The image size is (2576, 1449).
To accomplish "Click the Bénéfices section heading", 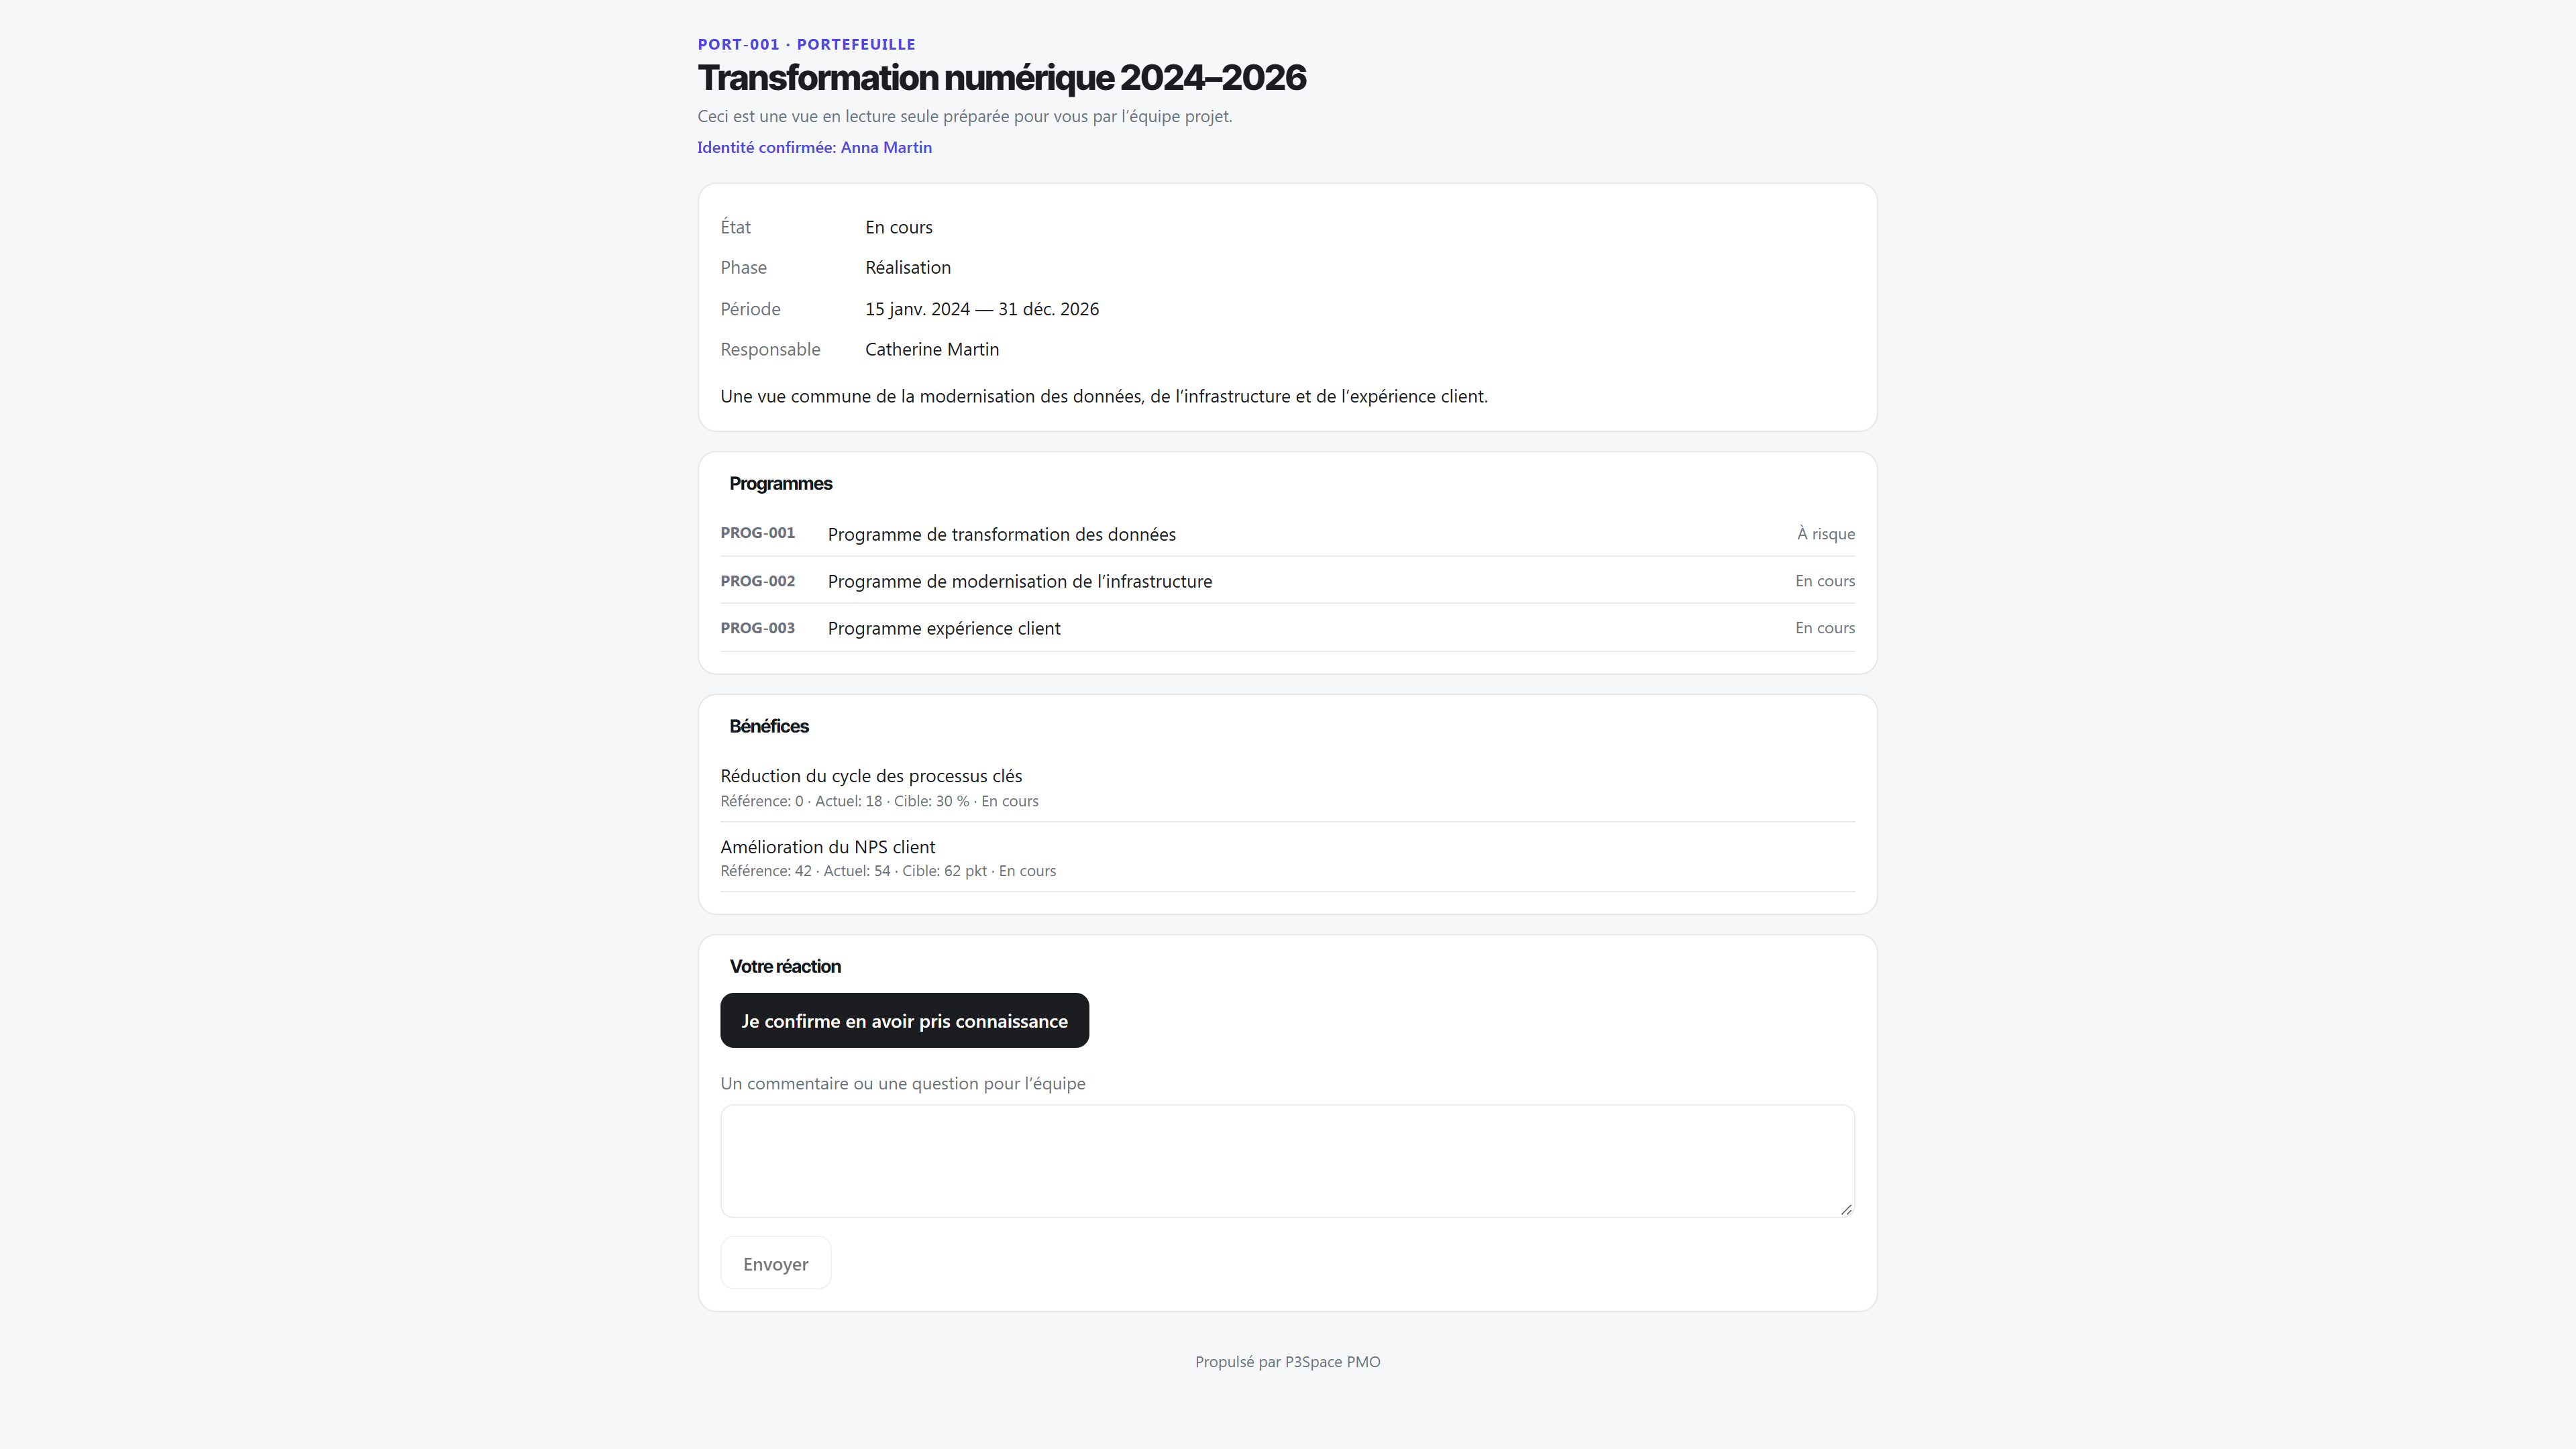I will [768, 726].
